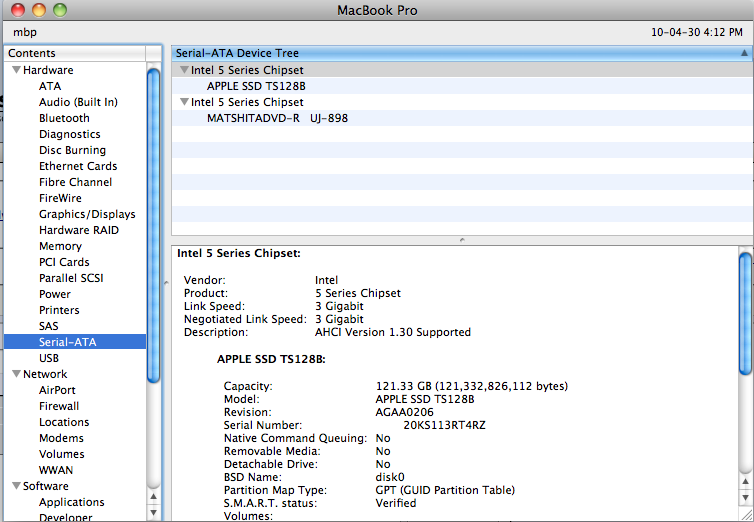The width and height of the screenshot is (754, 522).
Task: Select WWAN entry
Action: pyautogui.click(x=56, y=470)
